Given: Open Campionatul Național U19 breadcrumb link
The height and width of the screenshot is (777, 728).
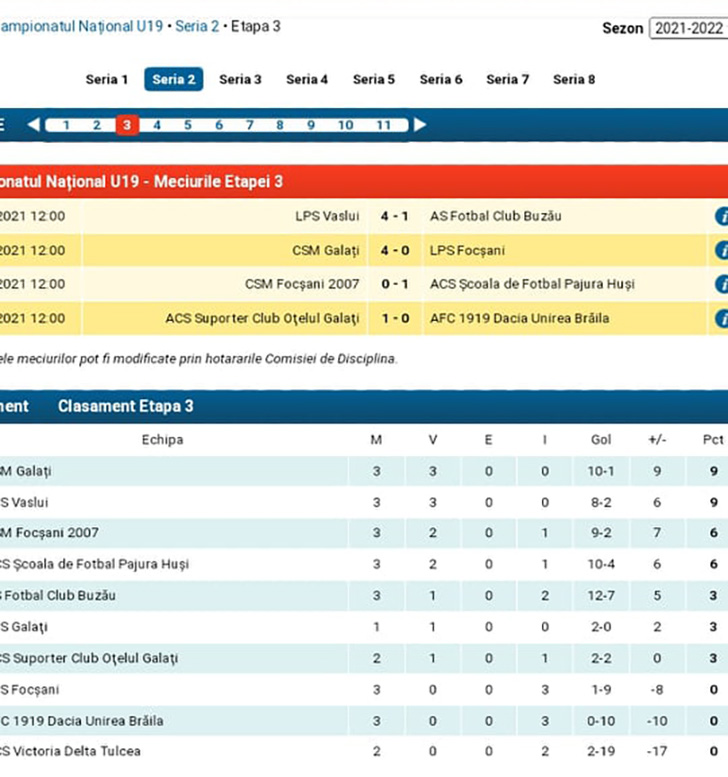Looking at the screenshot, I should (x=81, y=26).
